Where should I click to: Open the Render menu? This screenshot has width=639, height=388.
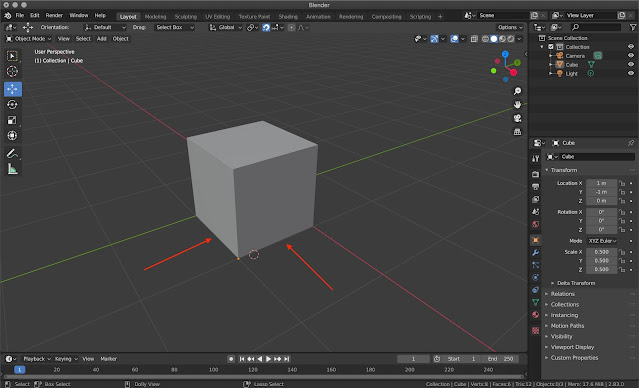point(54,15)
